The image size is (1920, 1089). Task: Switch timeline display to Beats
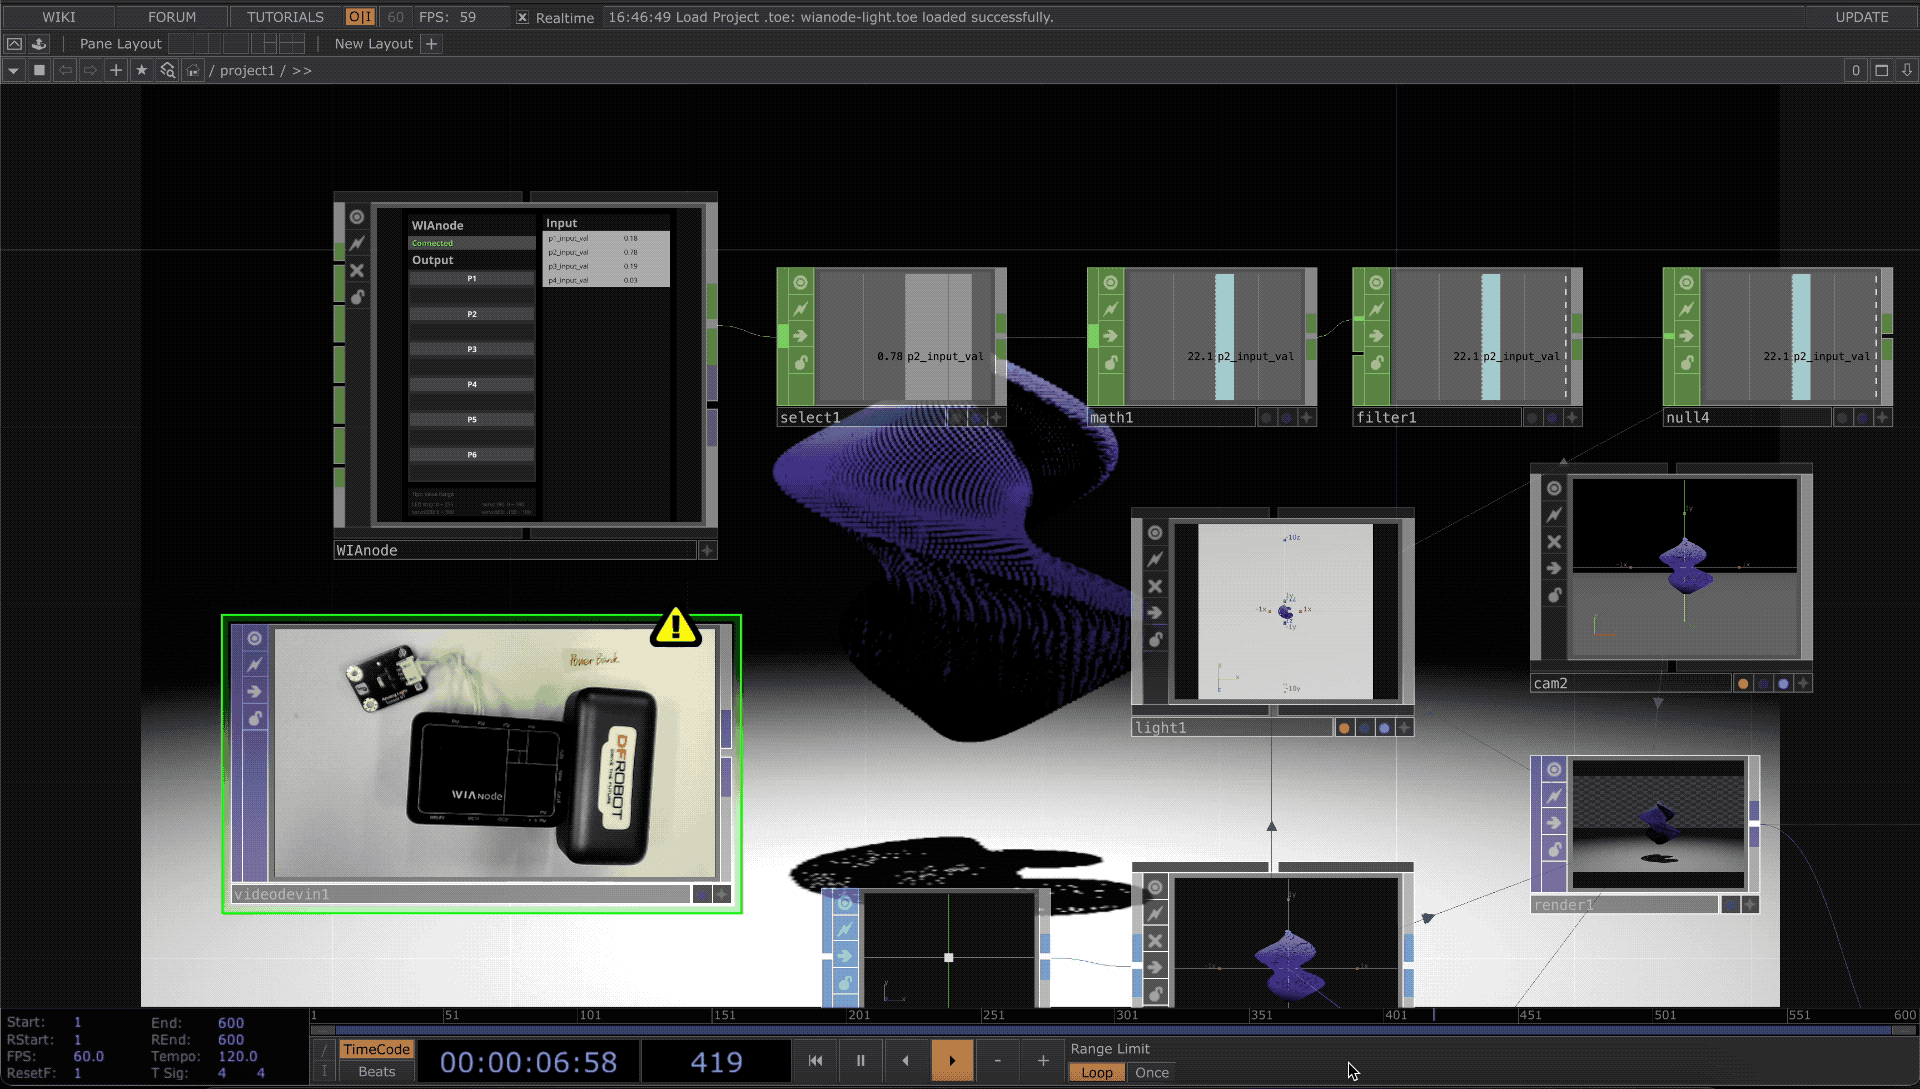376,1072
